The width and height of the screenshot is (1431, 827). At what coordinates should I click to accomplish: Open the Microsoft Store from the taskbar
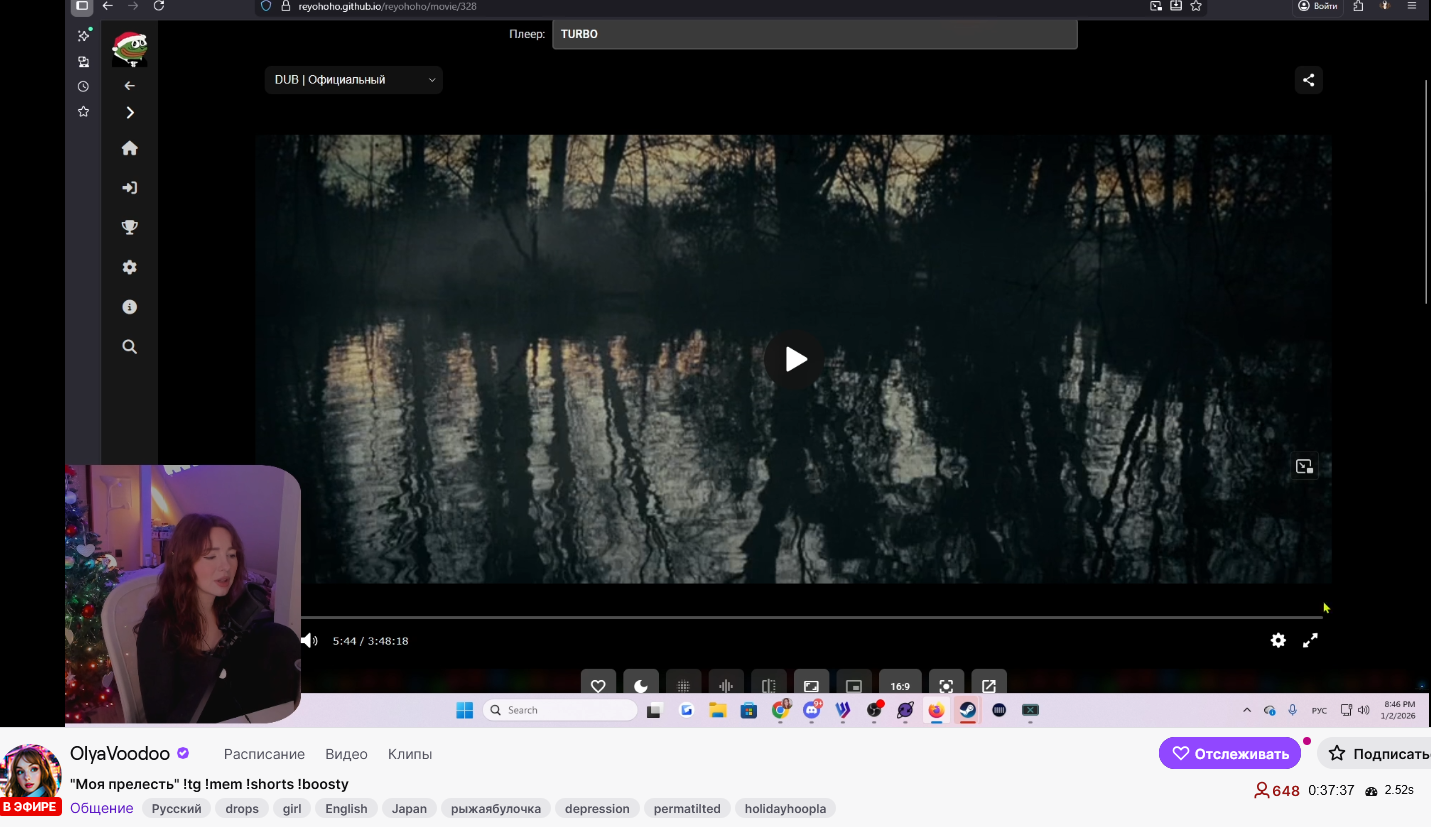tap(748, 710)
